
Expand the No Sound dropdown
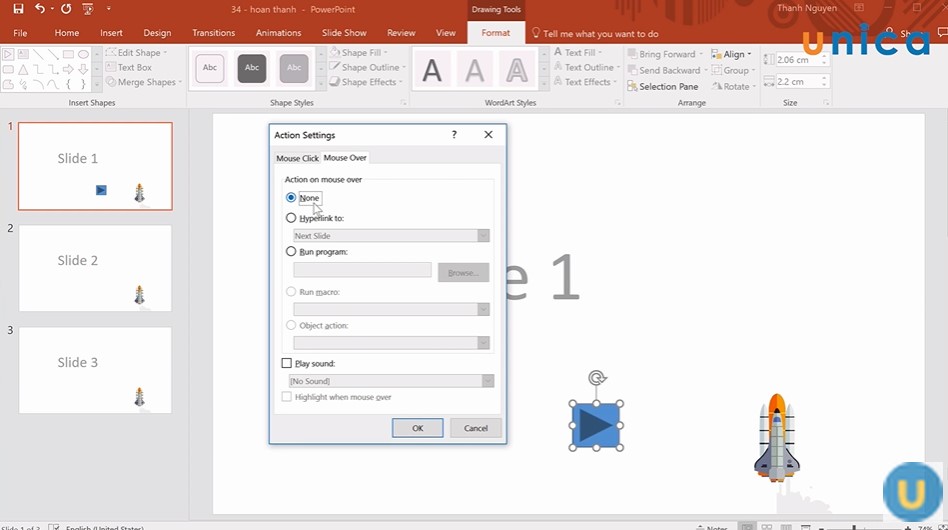tap(488, 381)
